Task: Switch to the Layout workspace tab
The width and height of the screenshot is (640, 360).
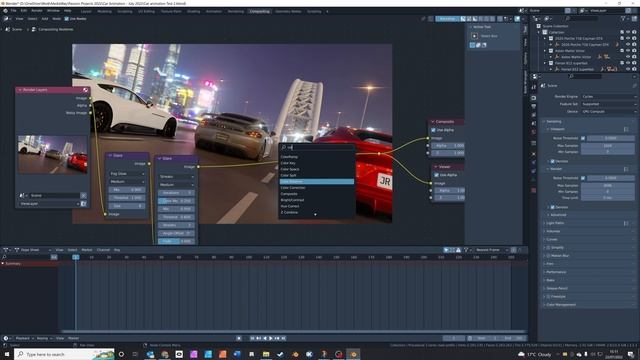Action: click(86, 11)
